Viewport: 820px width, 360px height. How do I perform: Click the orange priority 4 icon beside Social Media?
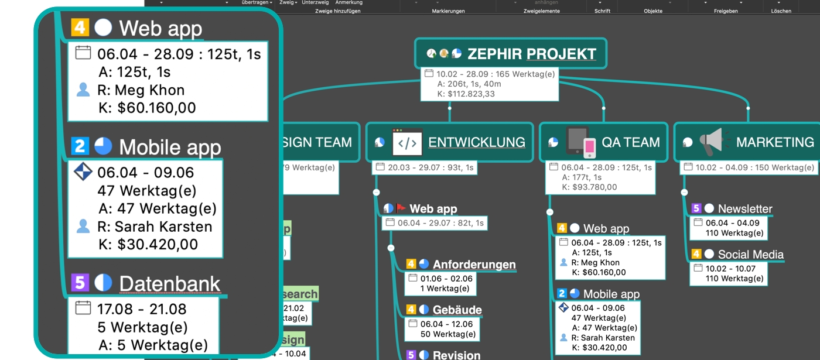[696, 254]
